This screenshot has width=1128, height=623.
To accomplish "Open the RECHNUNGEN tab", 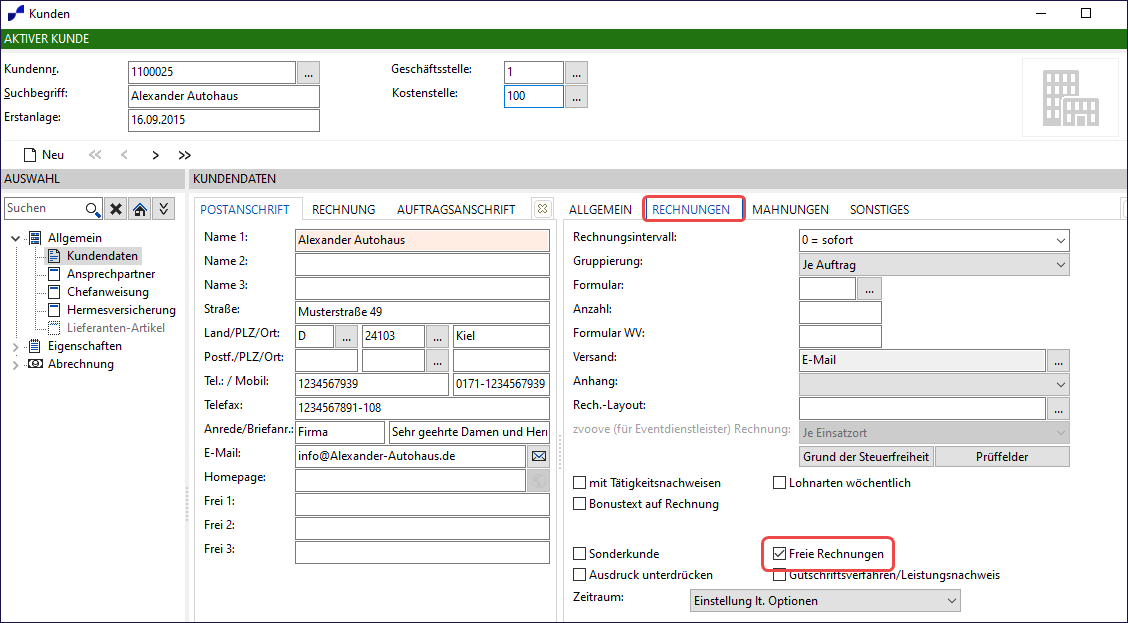I will [691, 209].
